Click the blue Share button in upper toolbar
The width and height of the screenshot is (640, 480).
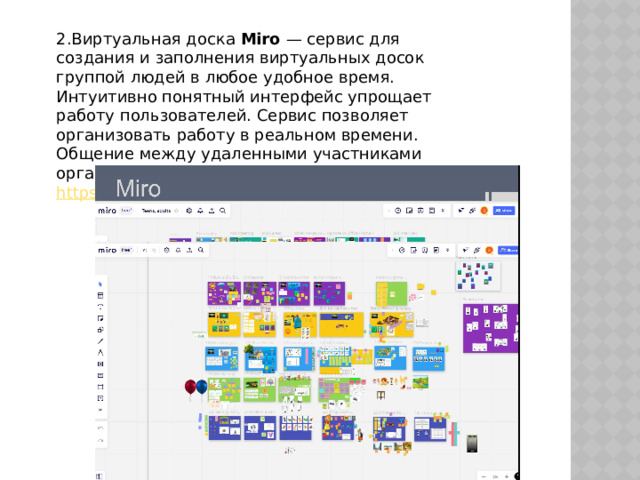pyautogui.click(x=504, y=211)
